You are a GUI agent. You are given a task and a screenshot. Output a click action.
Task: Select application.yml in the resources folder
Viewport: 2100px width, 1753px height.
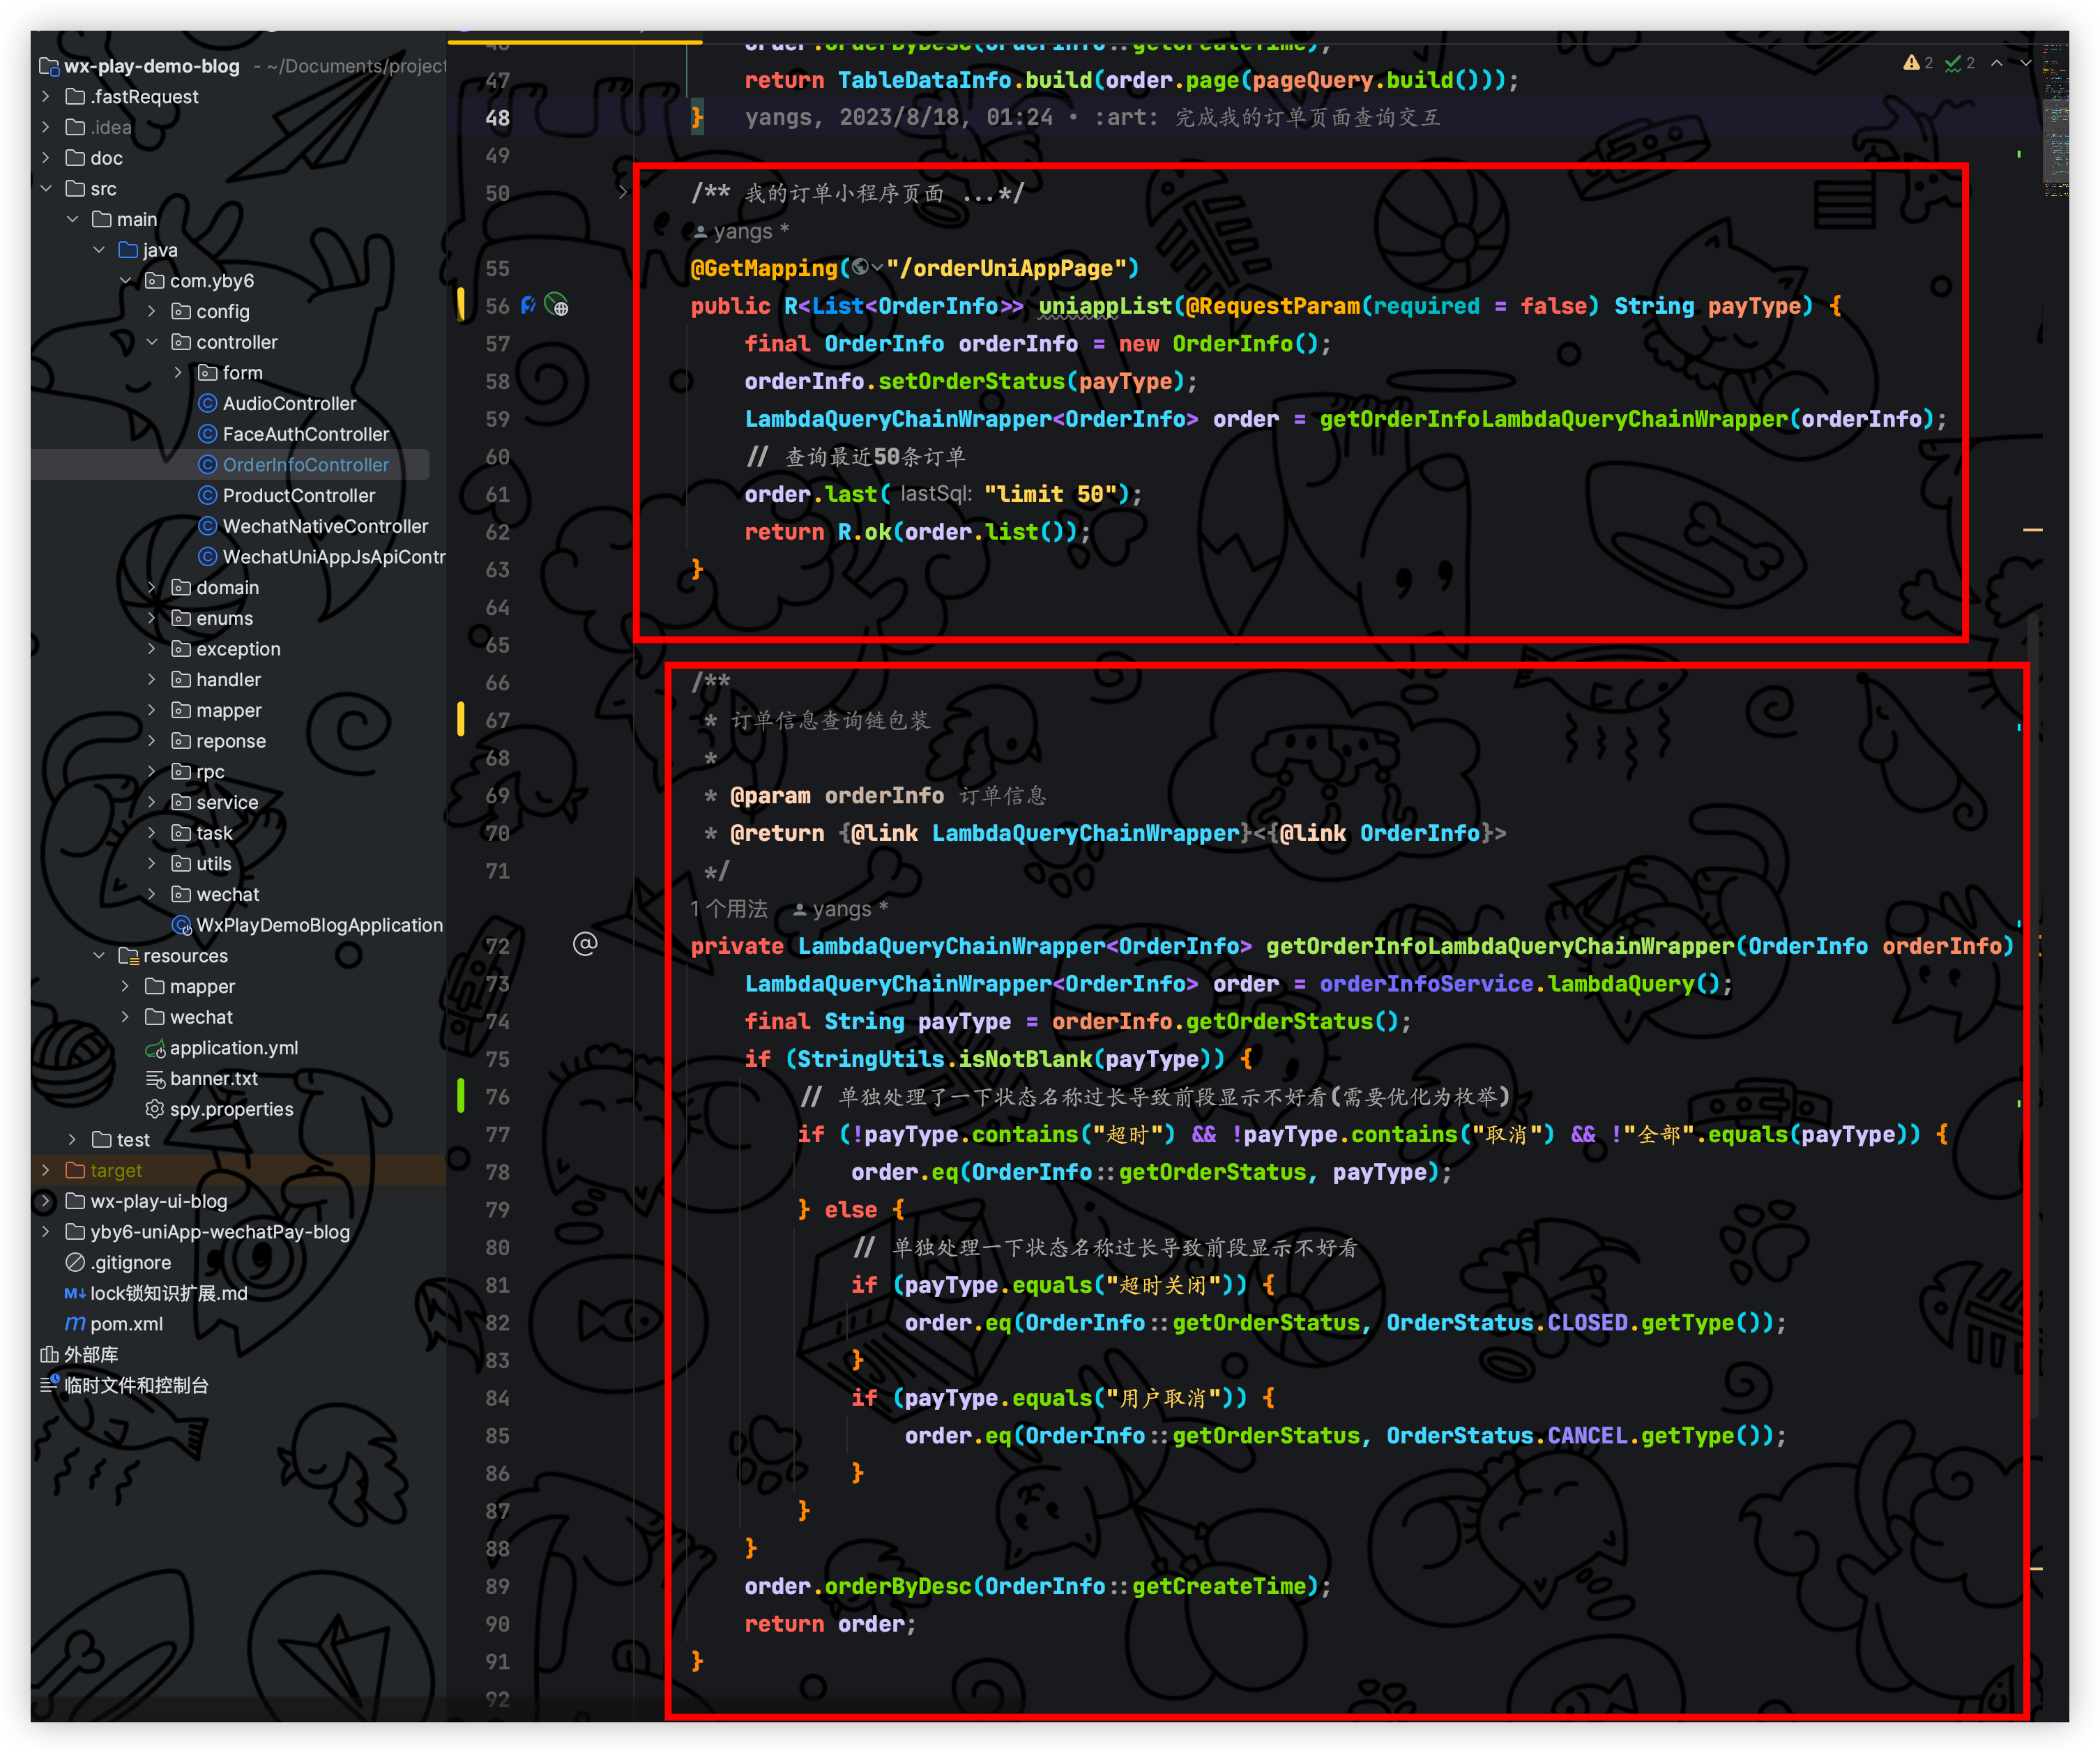(x=233, y=1048)
